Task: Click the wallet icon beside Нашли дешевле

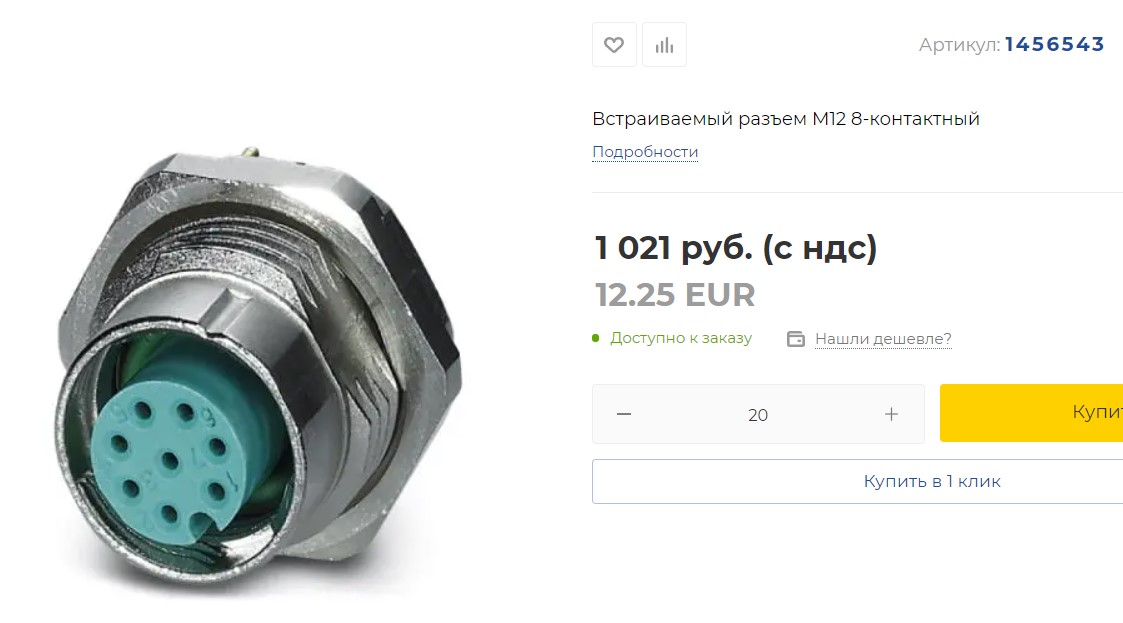Action: click(x=796, y=339)
